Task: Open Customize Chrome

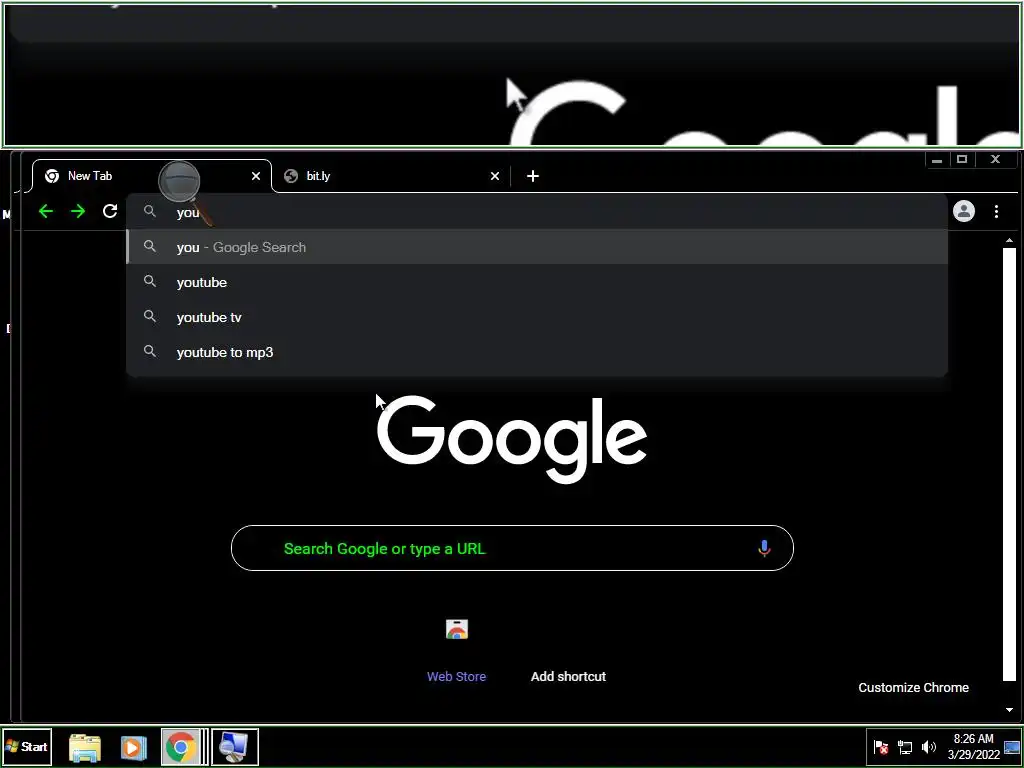Action: (913, 687)
